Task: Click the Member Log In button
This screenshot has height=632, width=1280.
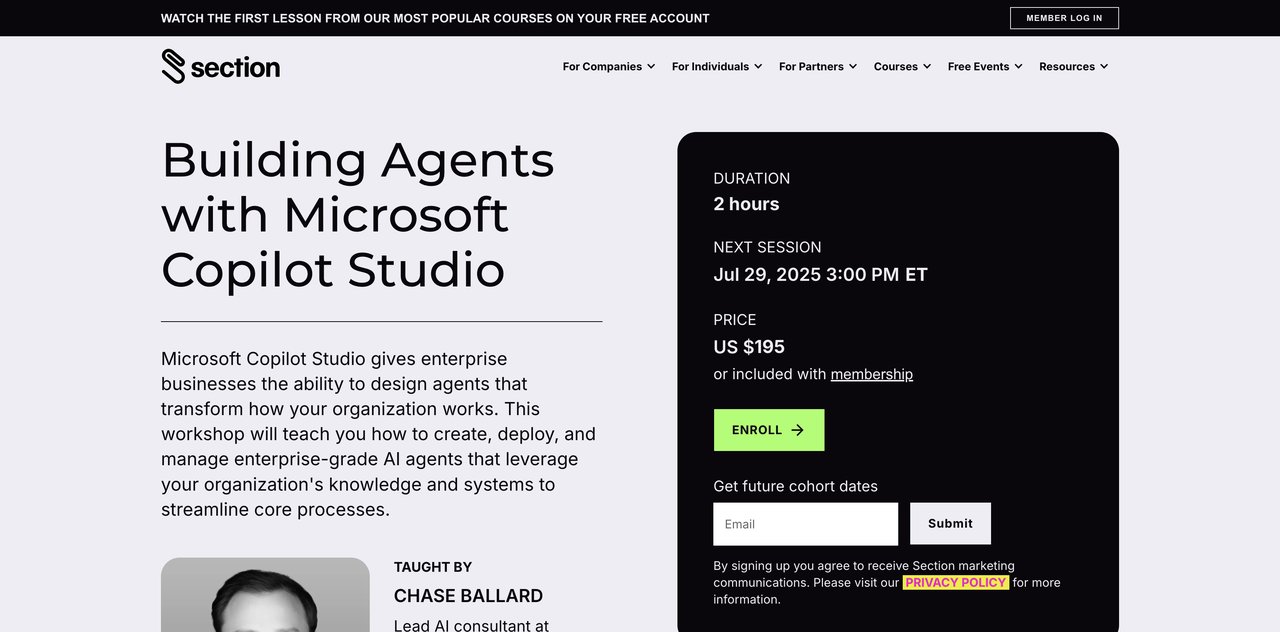Action: (x=1064, y=18)
